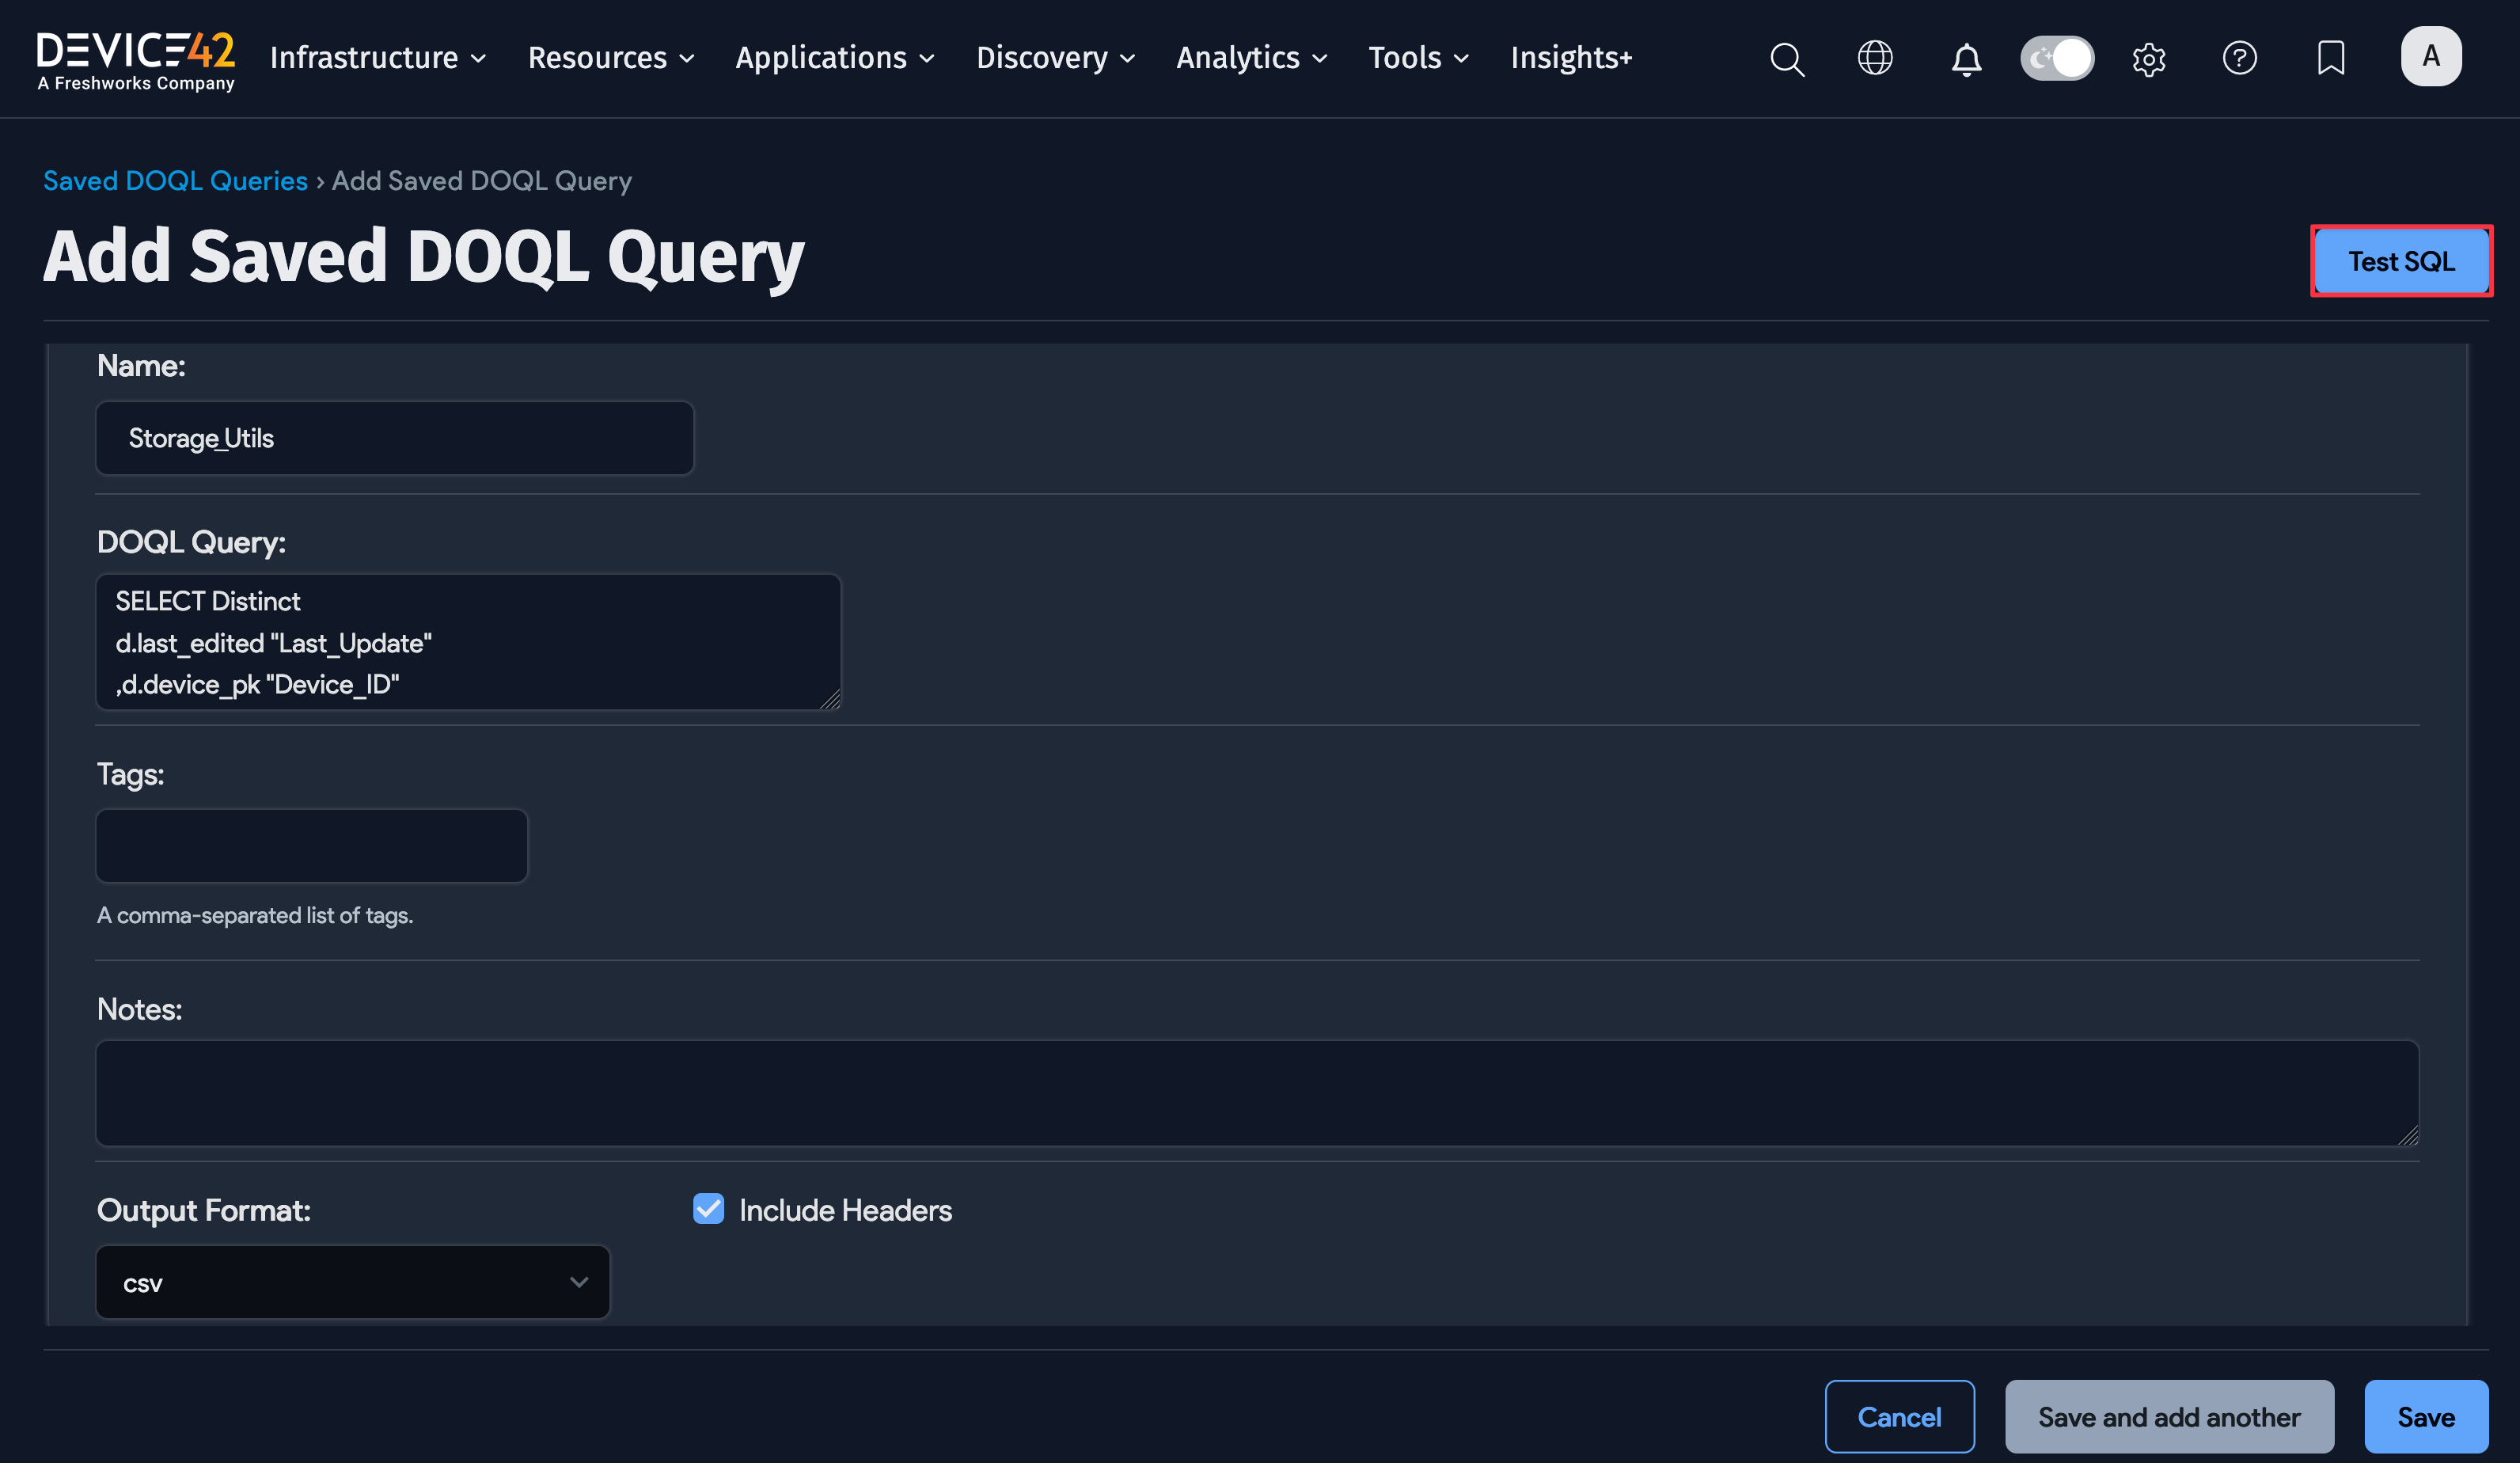Click the globe language icon
Viewport: 2520px width, 1463px height.
(1875, 58)
